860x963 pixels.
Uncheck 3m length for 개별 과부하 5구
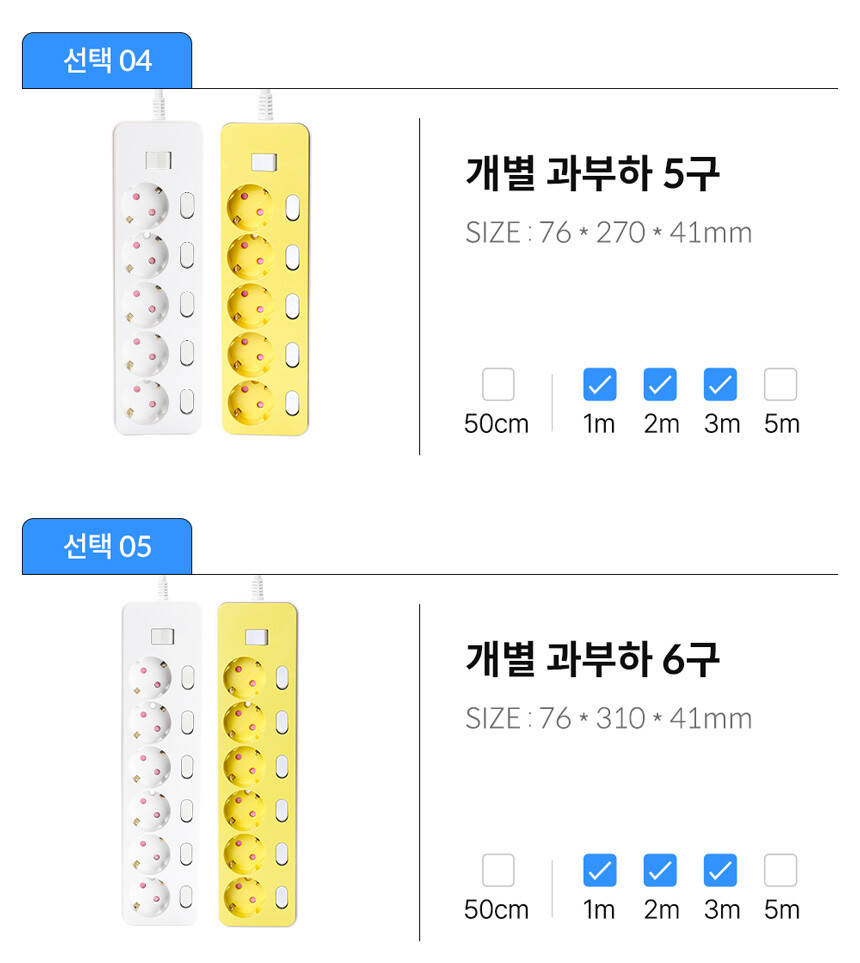[720, 385]
